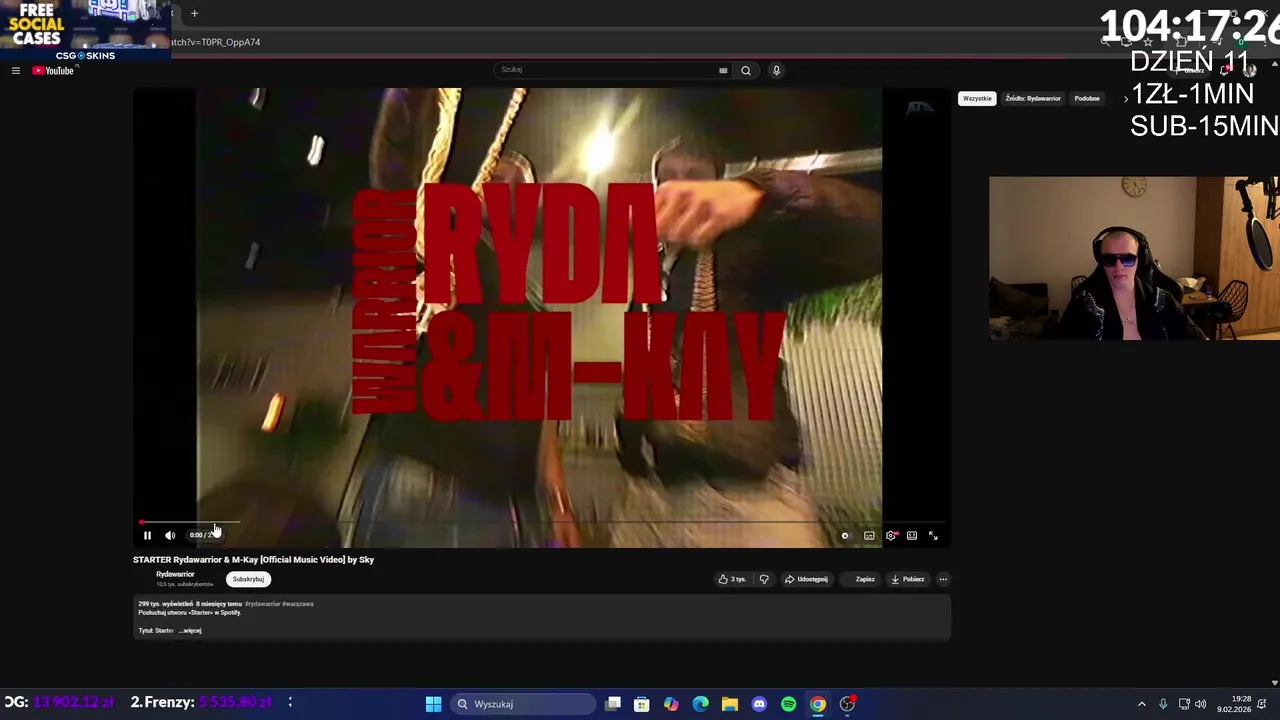Open Windows Start menu

[433, 704]
